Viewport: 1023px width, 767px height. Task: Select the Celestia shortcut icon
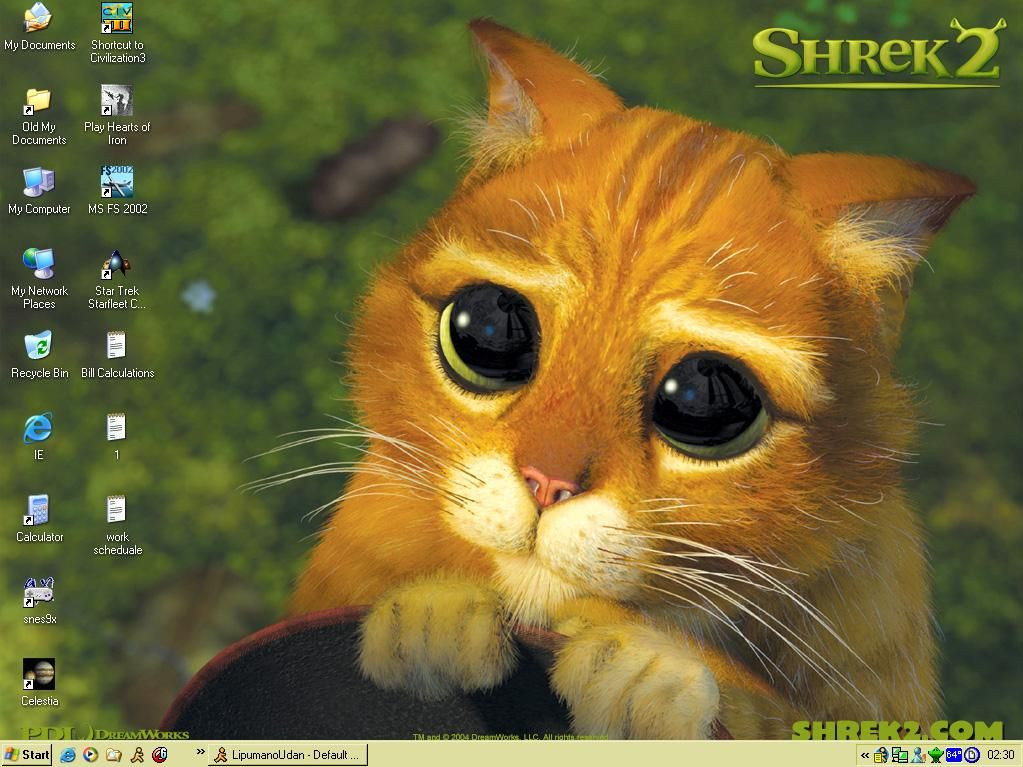39,683
